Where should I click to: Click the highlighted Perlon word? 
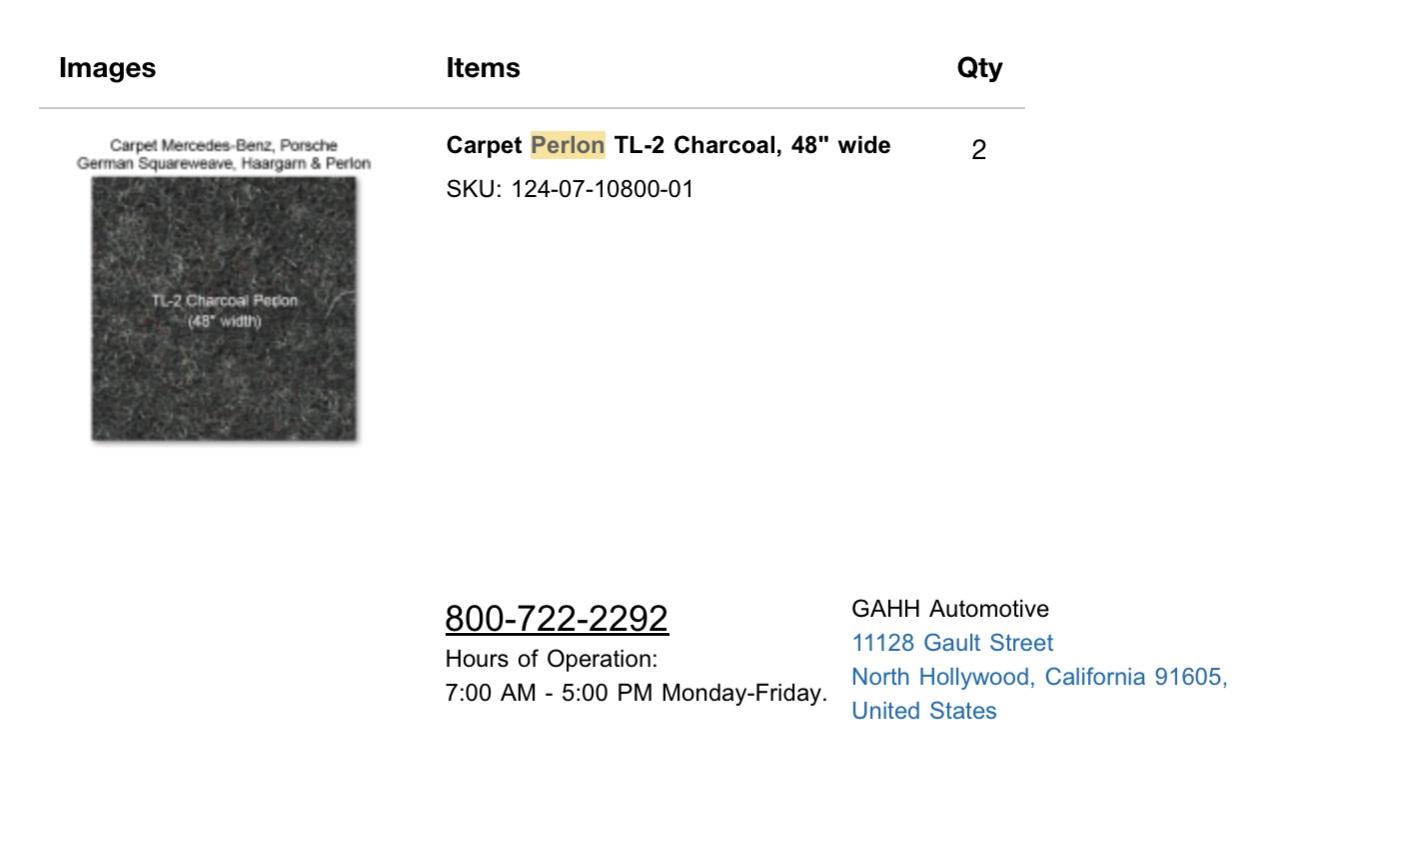tap(568, 146)
